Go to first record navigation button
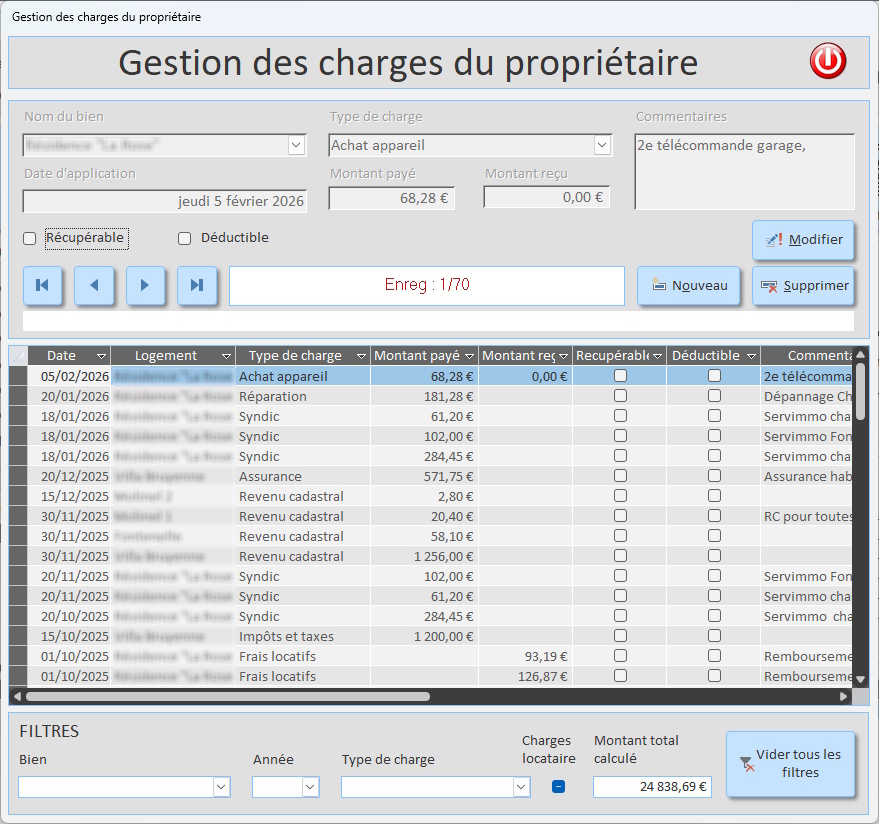This screenshot has height=824, width=879. click(x=43, y=285)
